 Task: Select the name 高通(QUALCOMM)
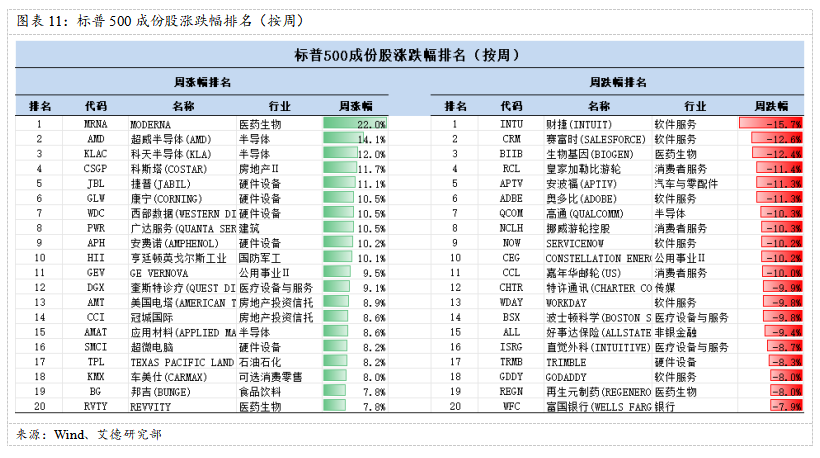[x=585, y=213]
